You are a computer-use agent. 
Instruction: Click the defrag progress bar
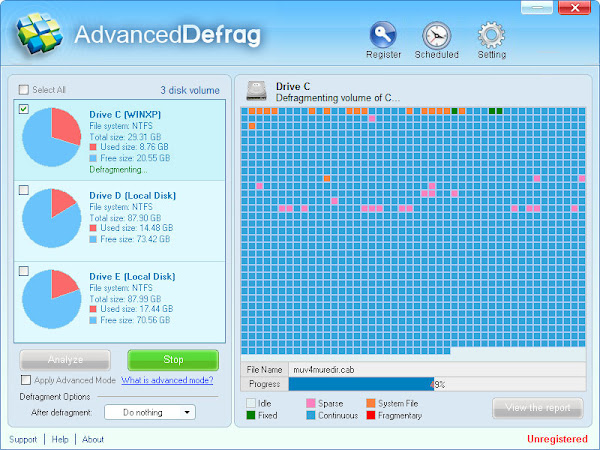(x=437, y=384)
